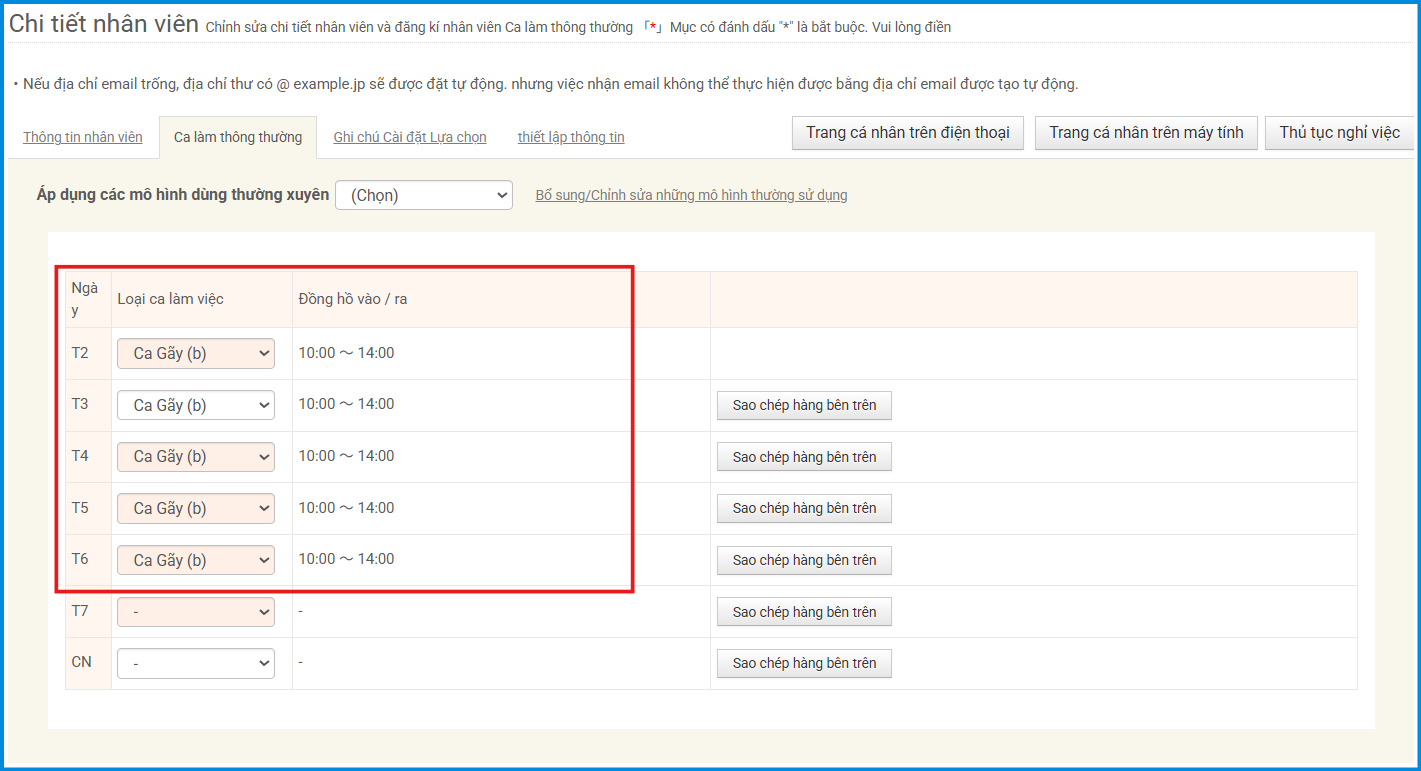Click Sao chép hàng bên trên for T3
Image resolution: width=1421 pixels, height=771 pixels.
[804, 405]
